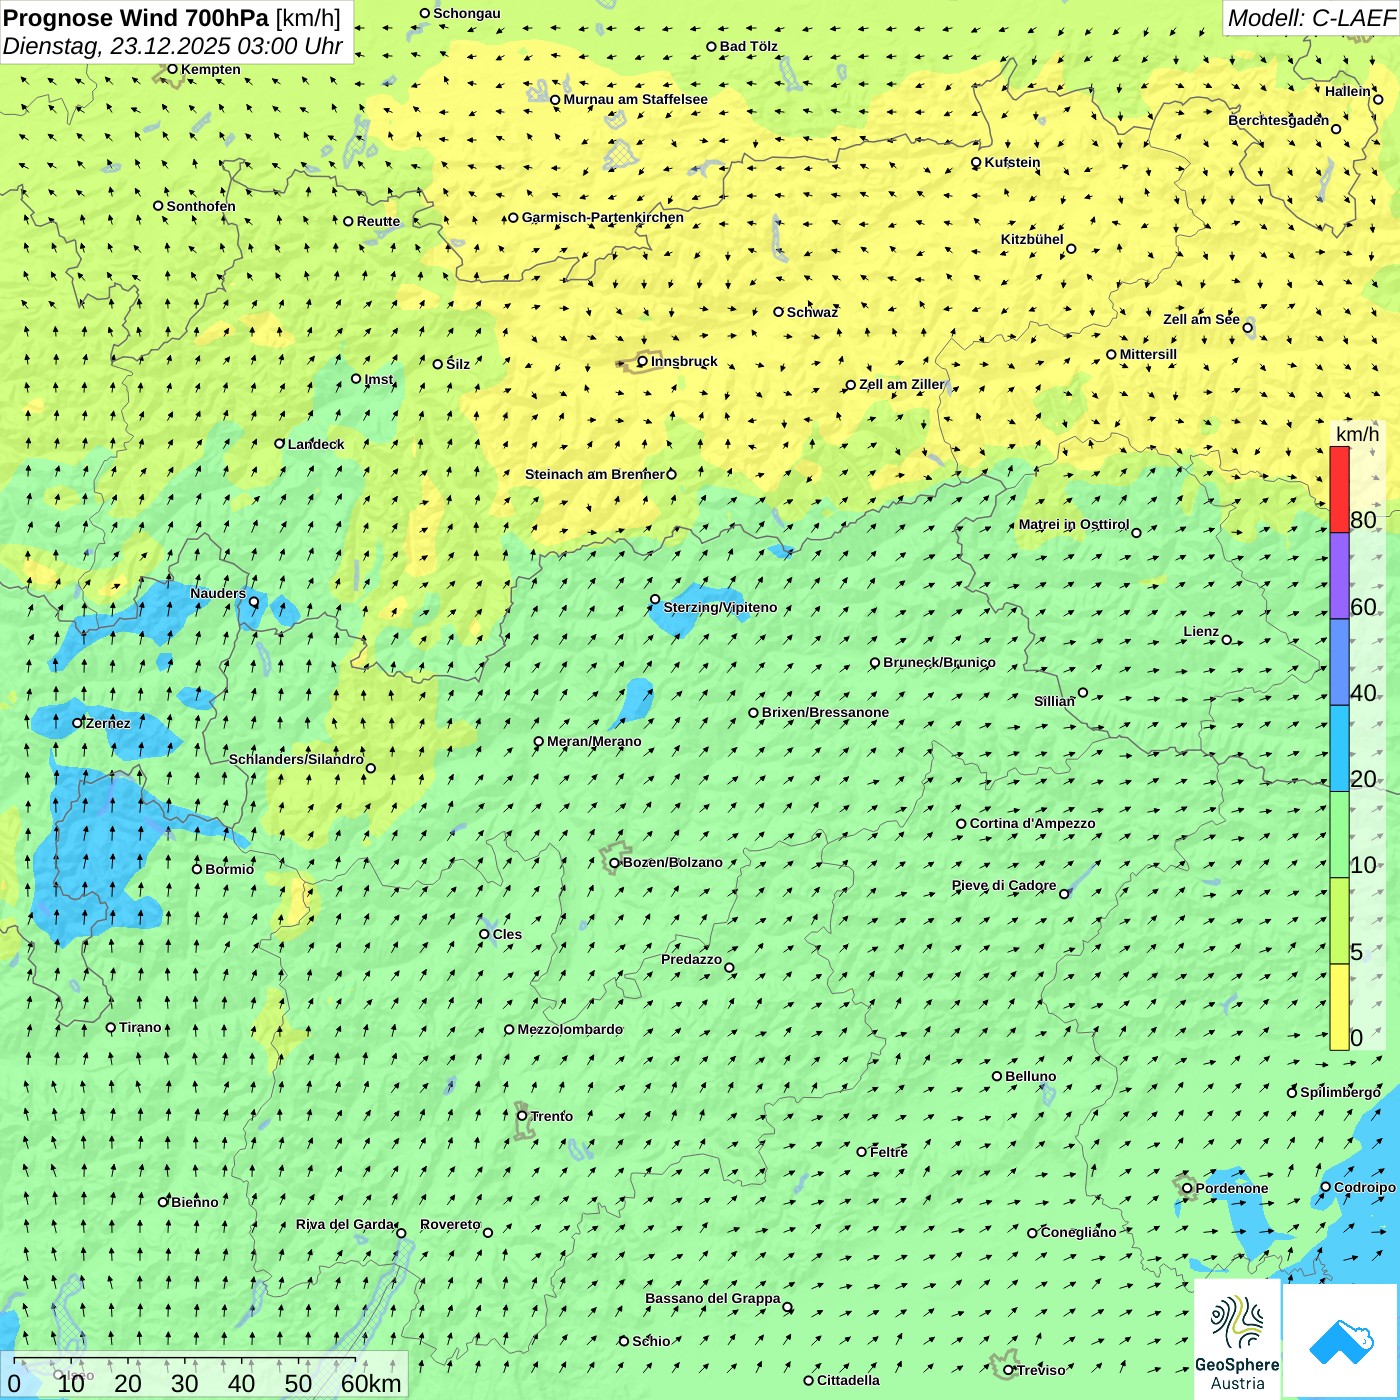Click the Bormio city label

[229, 869]
